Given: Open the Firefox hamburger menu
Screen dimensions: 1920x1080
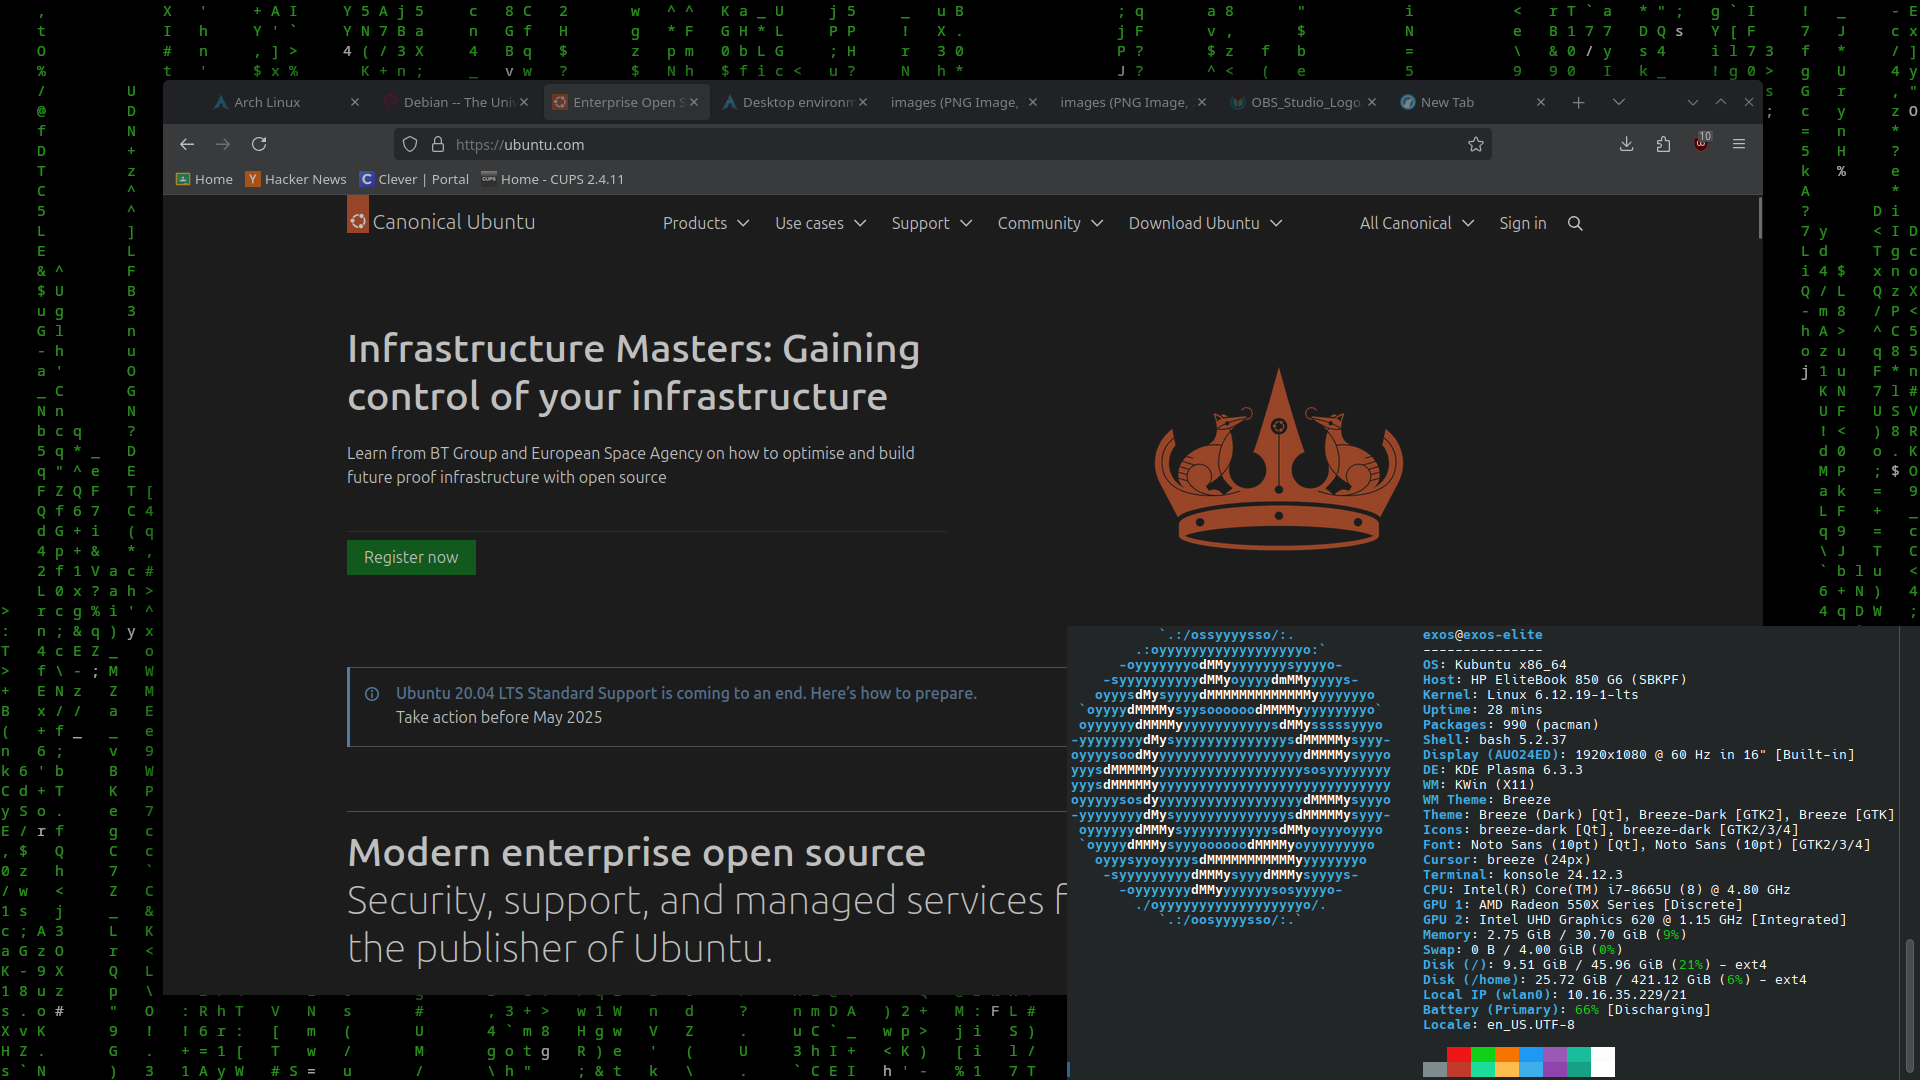Looking at the screenshot, I should coord(1739,144).
